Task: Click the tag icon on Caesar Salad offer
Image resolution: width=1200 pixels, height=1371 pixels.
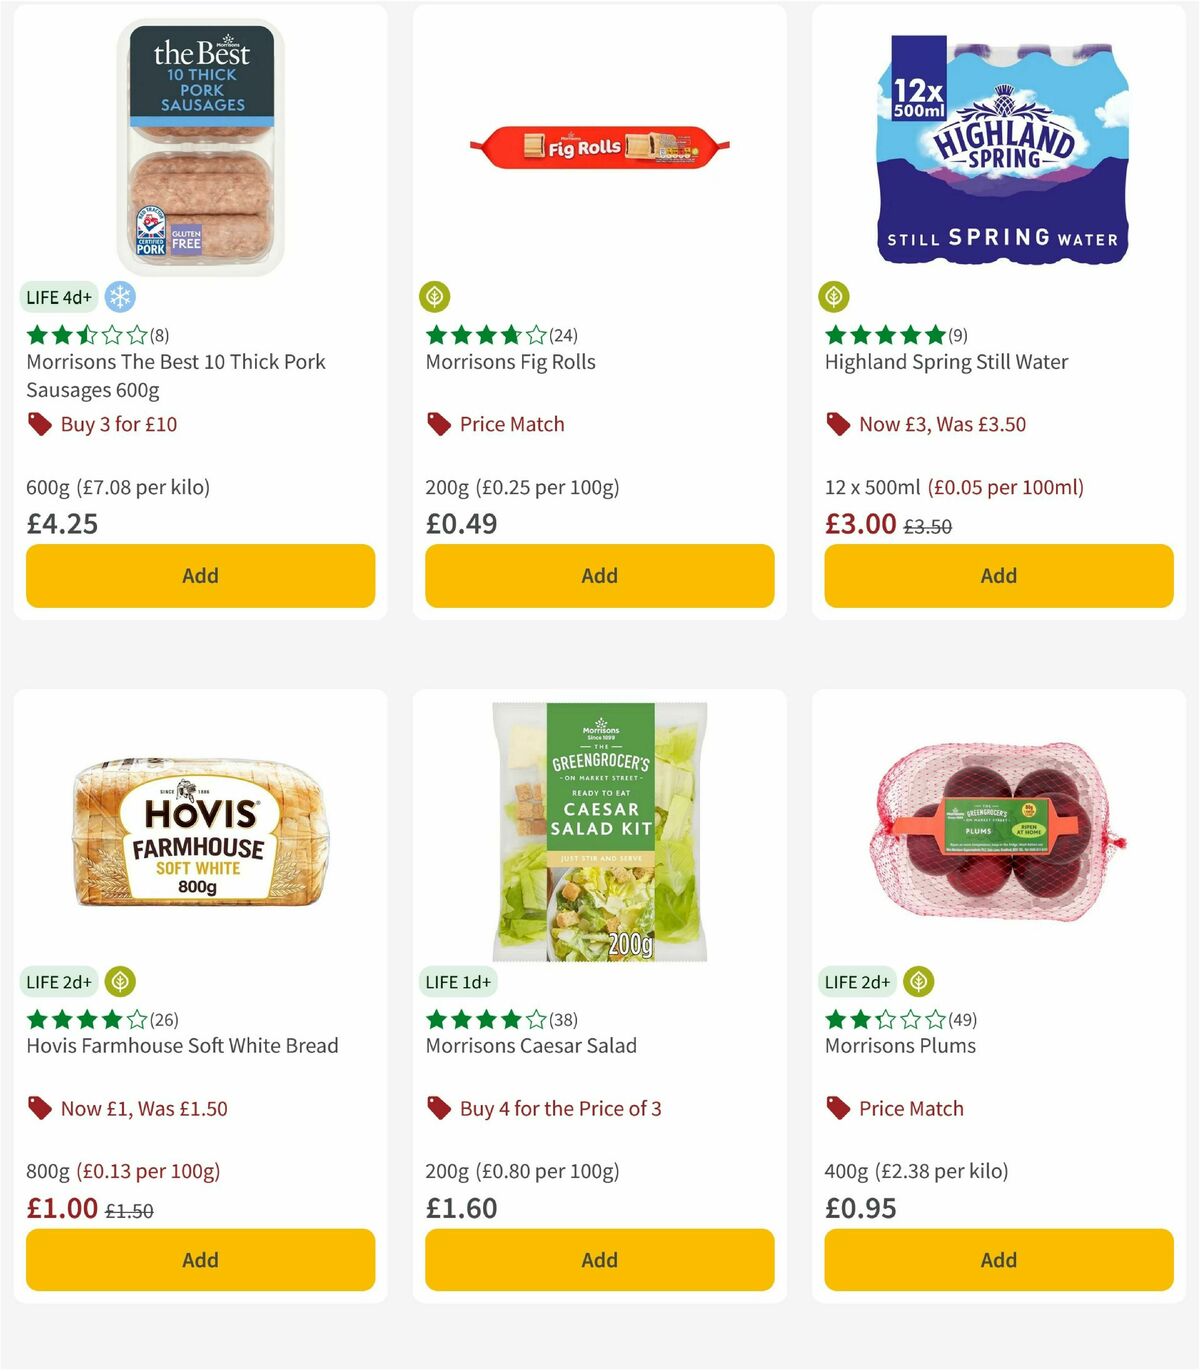Action: pyautogui.click(x=437, y=1108)
